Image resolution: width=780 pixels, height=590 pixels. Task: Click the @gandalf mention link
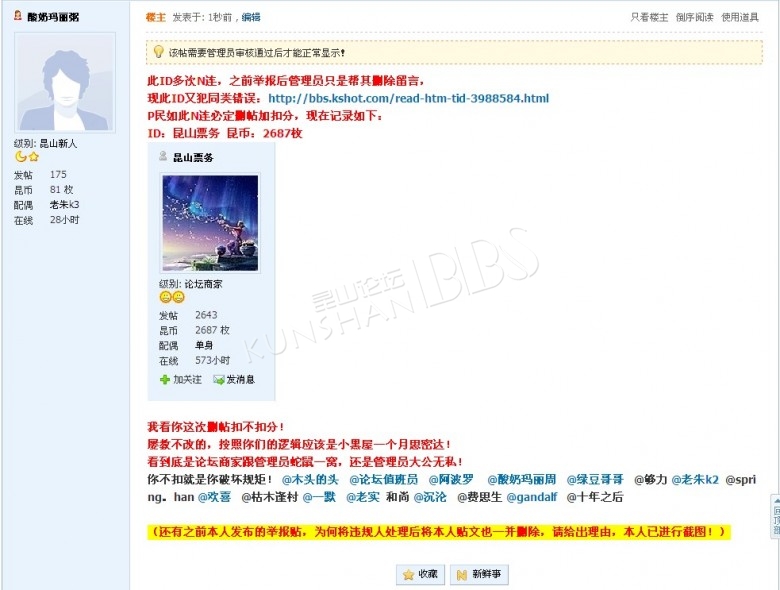tap(532, 497)
